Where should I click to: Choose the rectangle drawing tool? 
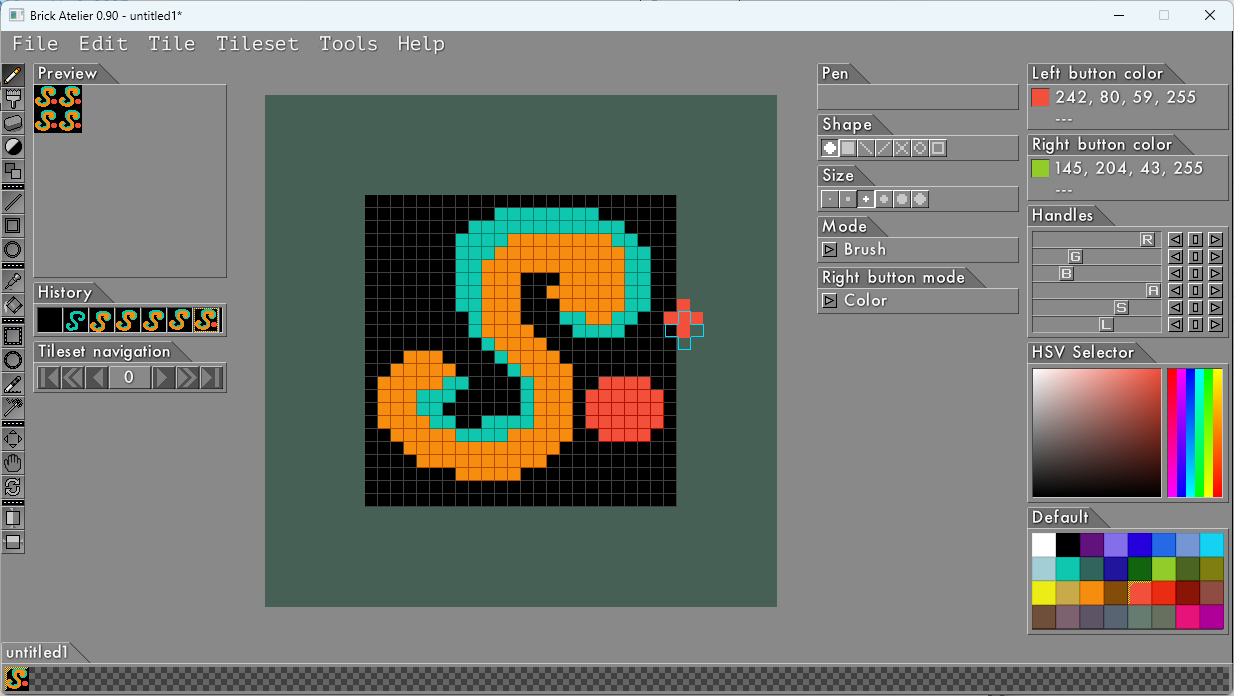tap(13, 226)
